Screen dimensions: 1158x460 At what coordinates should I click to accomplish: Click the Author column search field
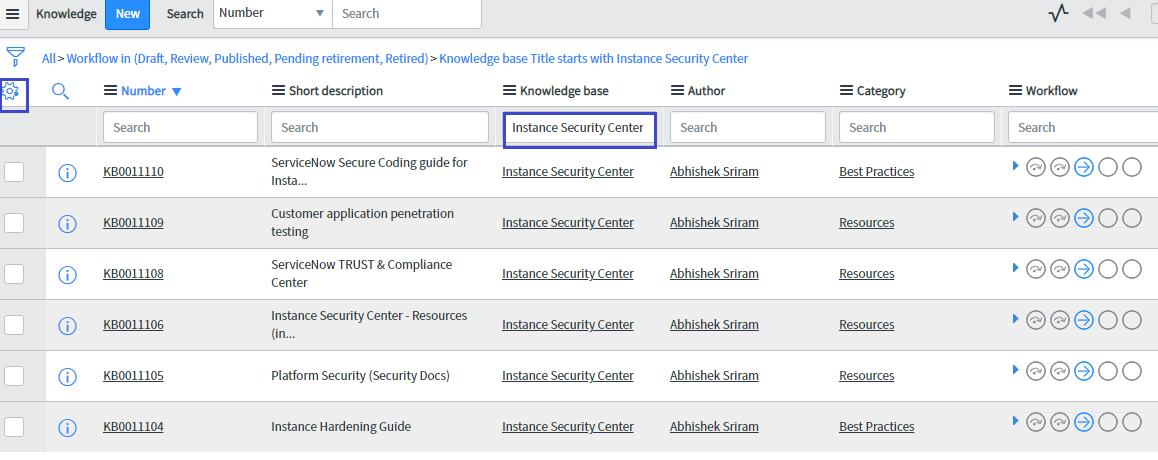tap(747, 127)
